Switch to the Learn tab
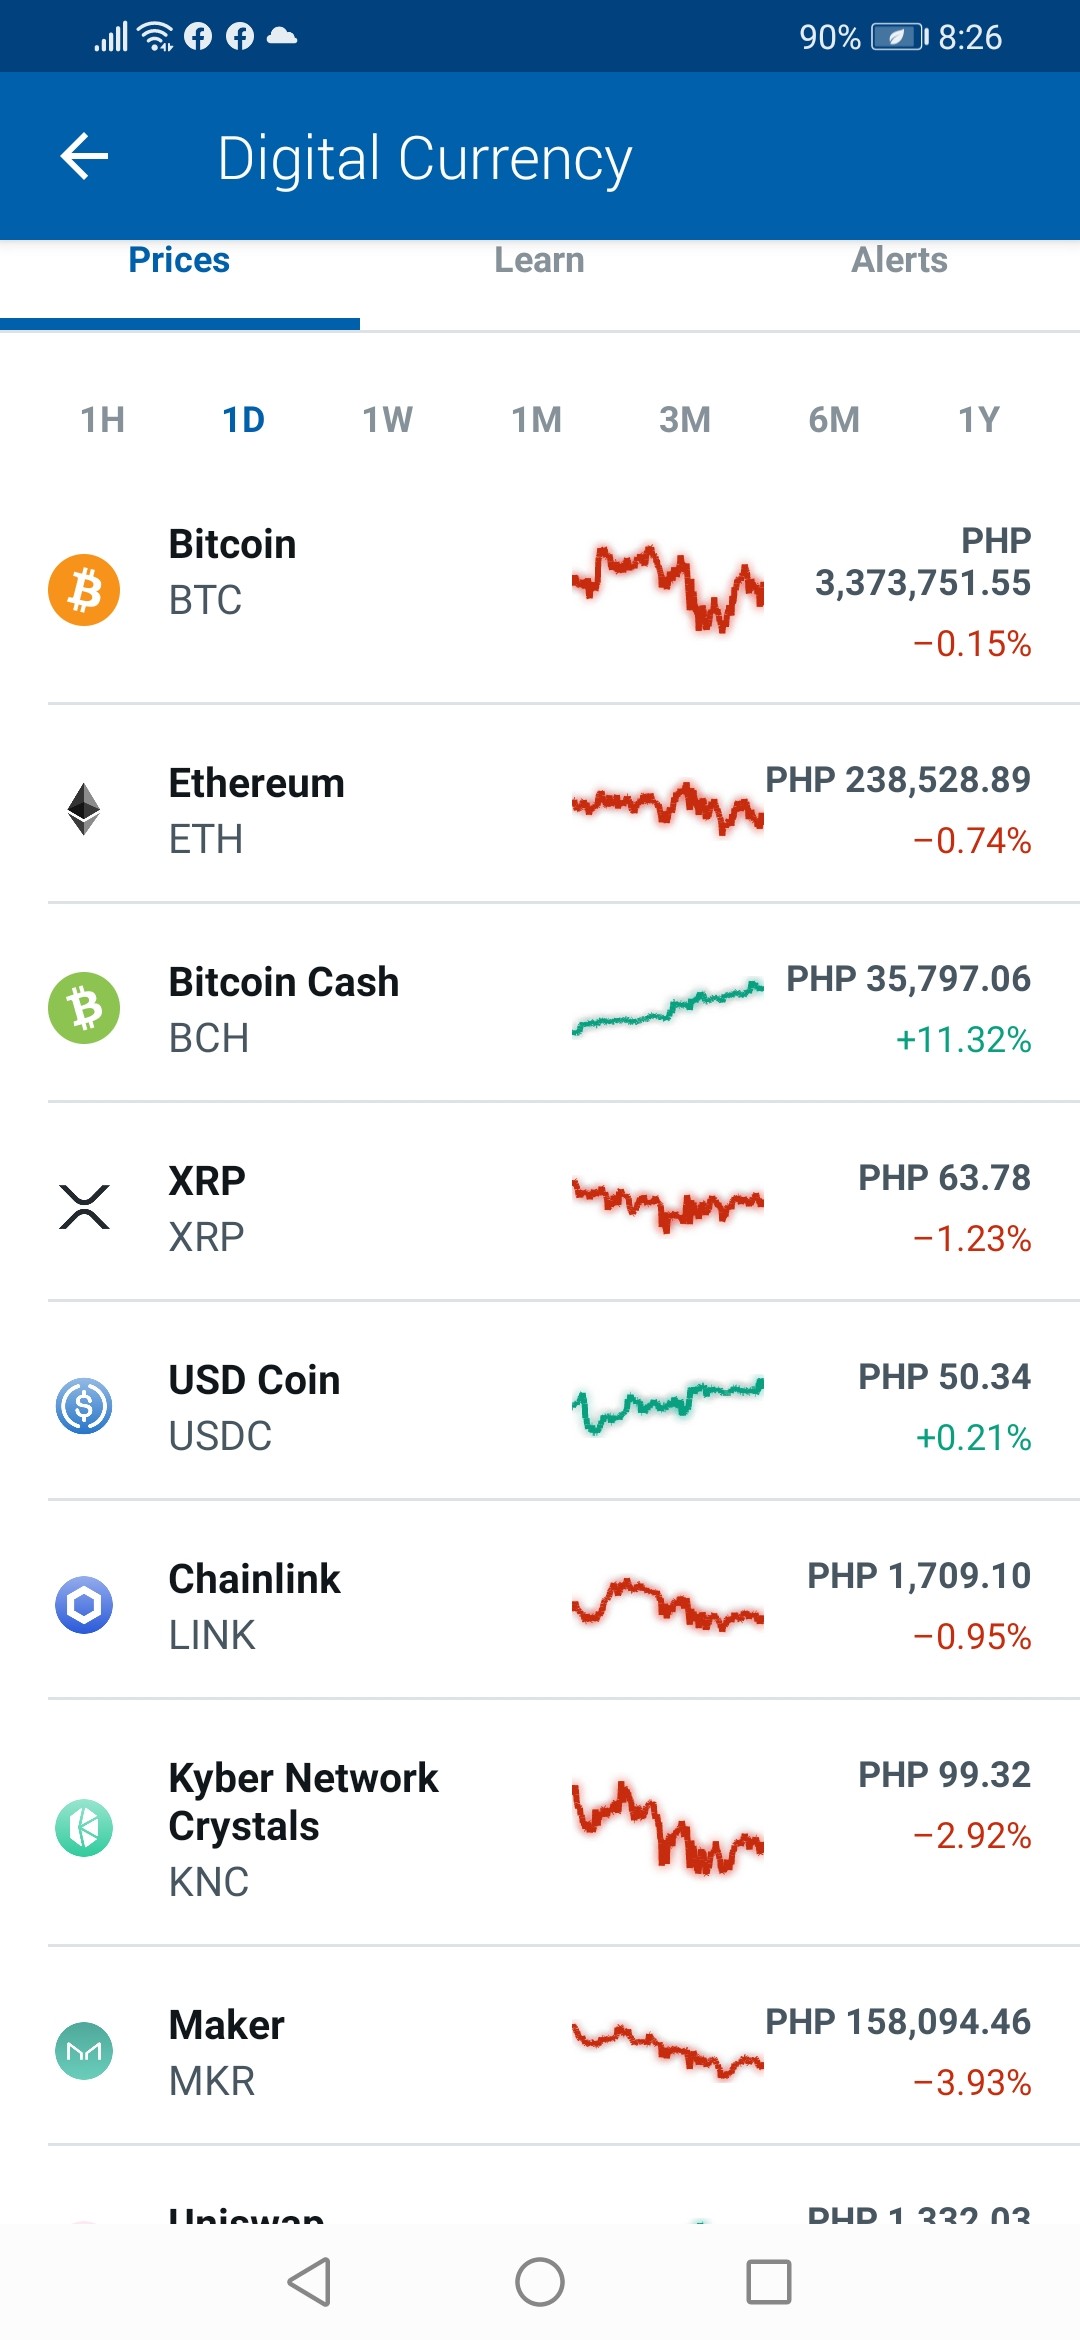This screenshot has width=1080, height=2340. point(539,260)
